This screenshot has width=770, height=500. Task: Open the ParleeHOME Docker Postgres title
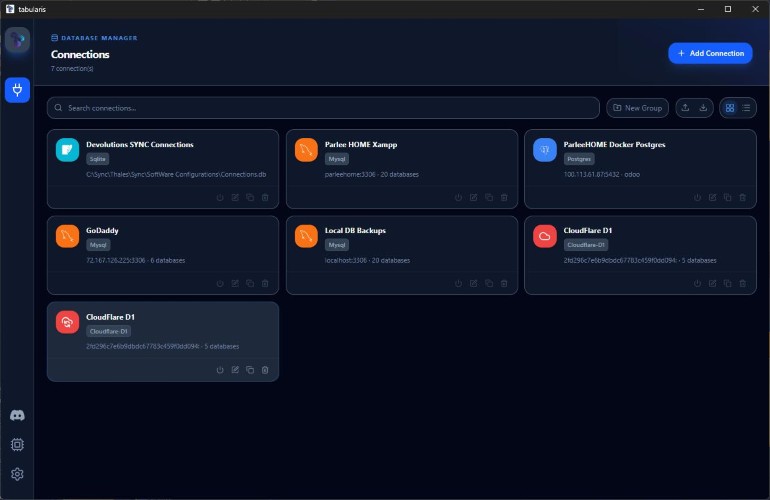coord(614,144)
